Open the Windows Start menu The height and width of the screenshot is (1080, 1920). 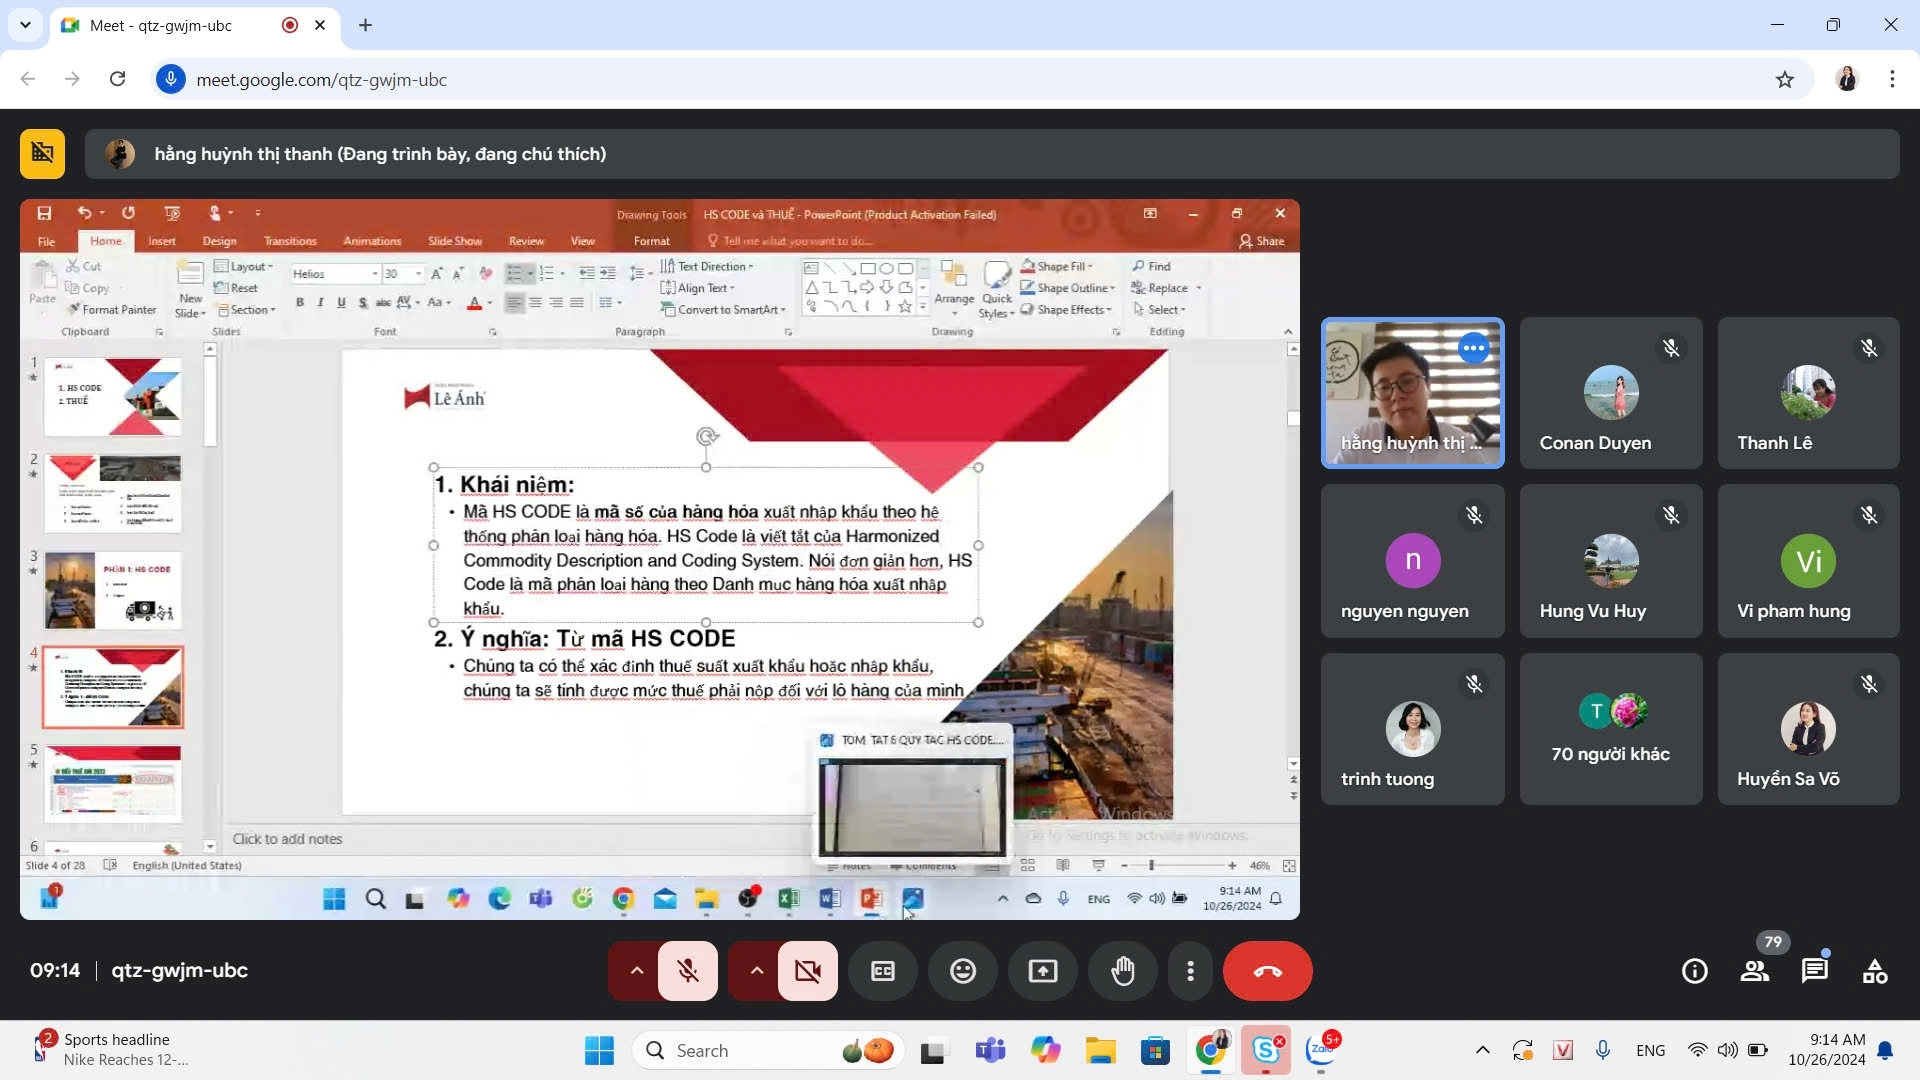(599, 1051)
